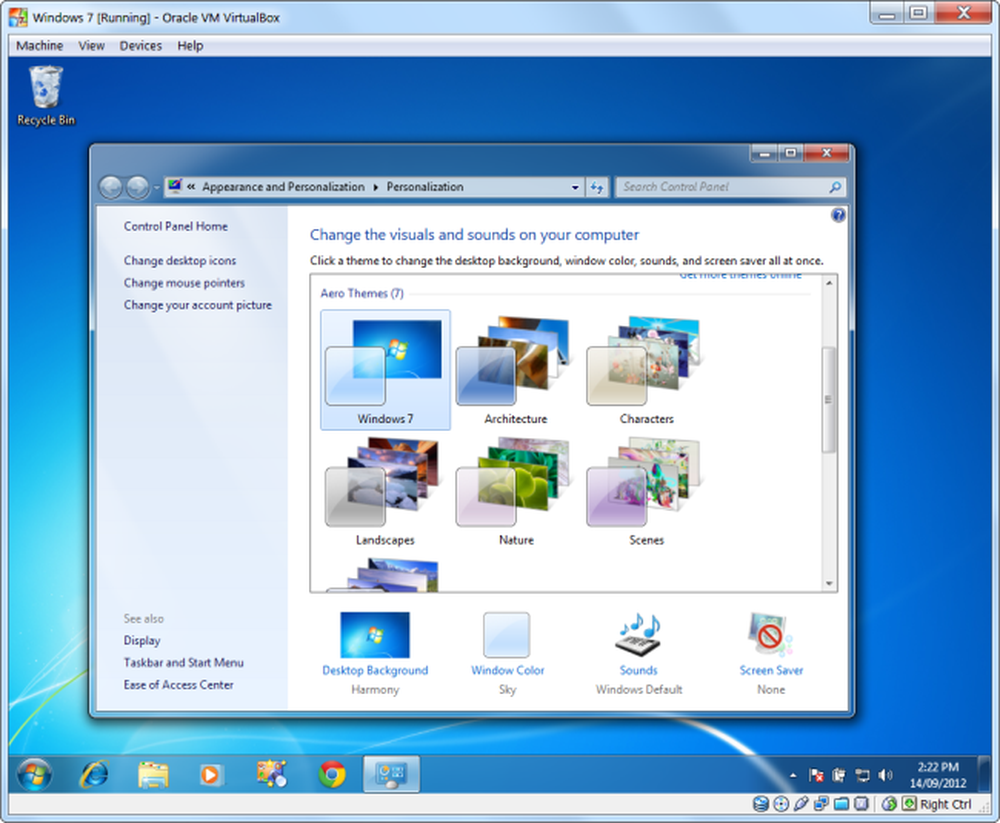Open the Desktop Background icon
Viewport: 1000px width, 823px height.
click(x=375, y=635)
